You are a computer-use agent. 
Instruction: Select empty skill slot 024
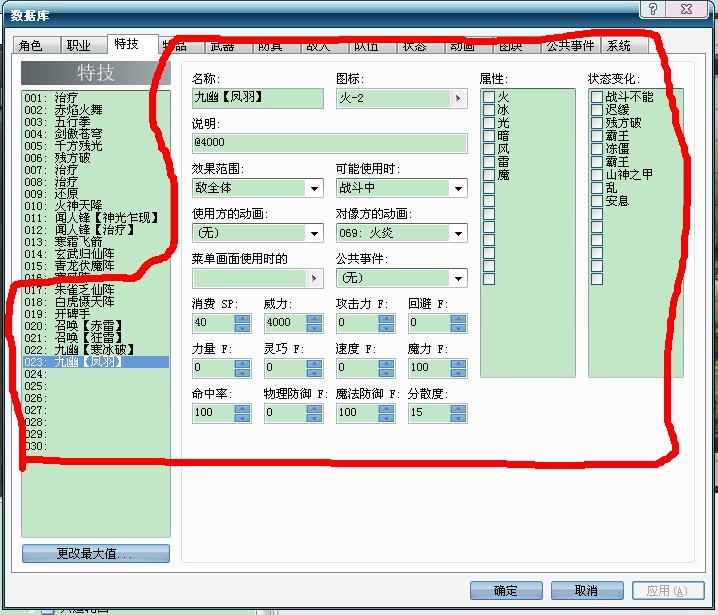(x=96, y=374)
